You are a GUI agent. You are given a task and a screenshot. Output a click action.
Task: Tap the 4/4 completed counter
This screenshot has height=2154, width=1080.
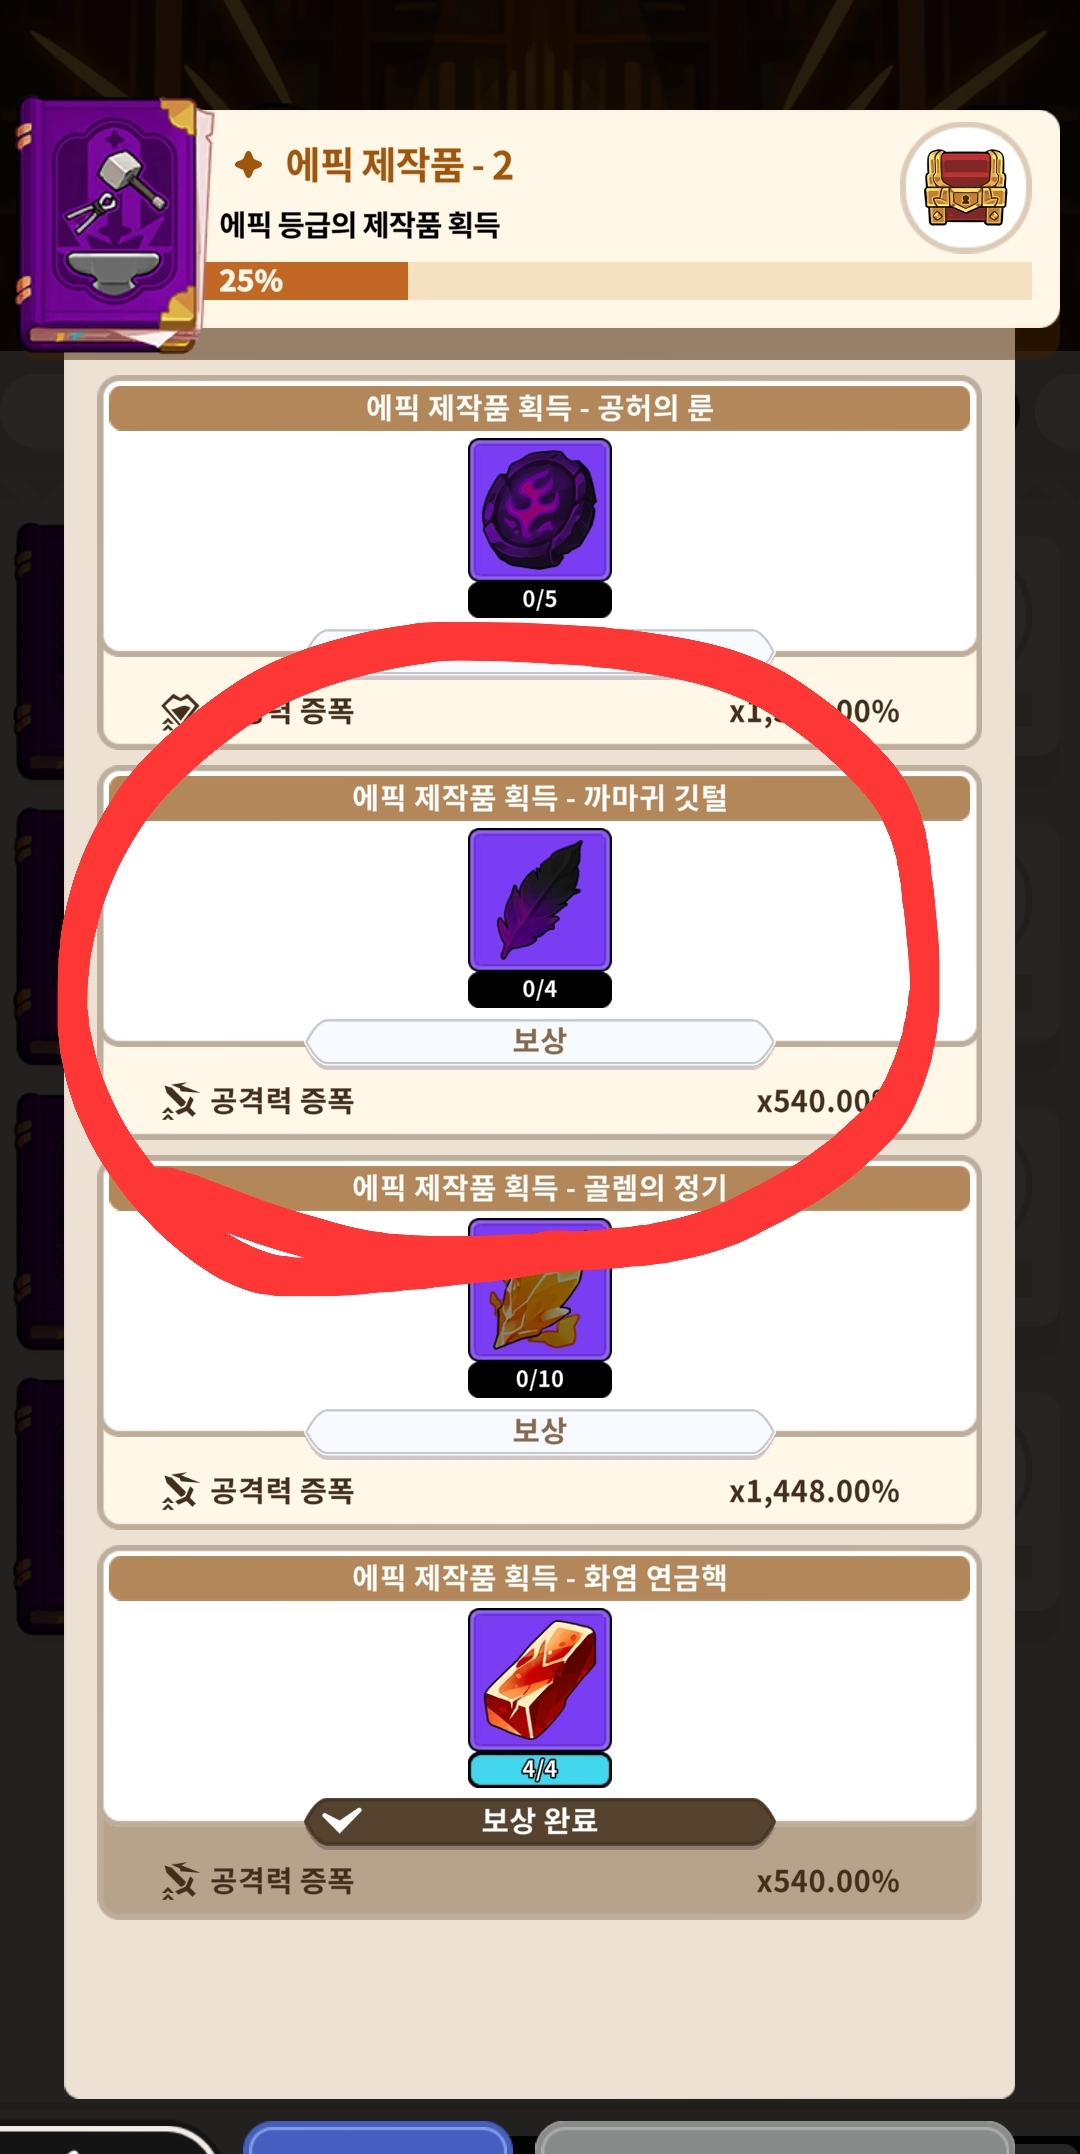[540, 1769]
